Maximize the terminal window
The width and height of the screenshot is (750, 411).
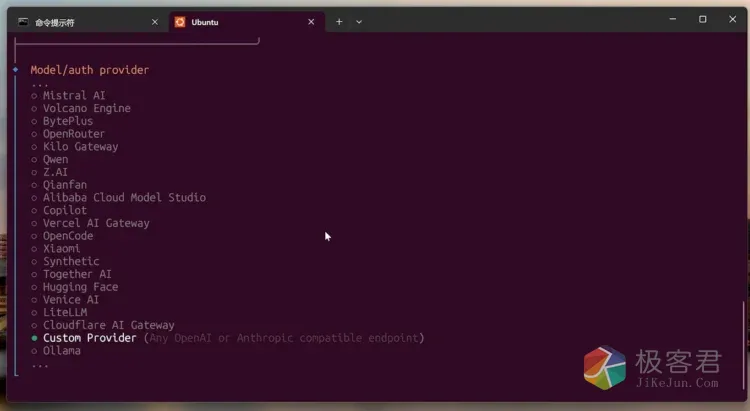point(702,20)
